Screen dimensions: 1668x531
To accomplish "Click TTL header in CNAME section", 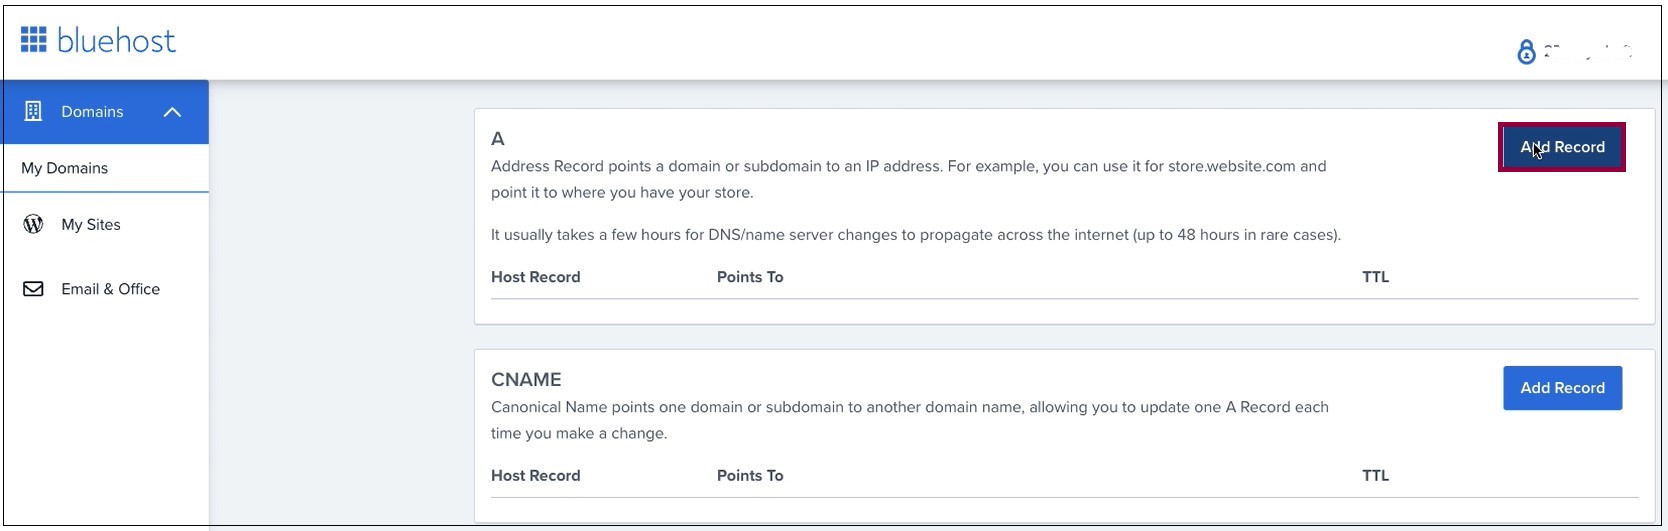I will point(1375,476).
